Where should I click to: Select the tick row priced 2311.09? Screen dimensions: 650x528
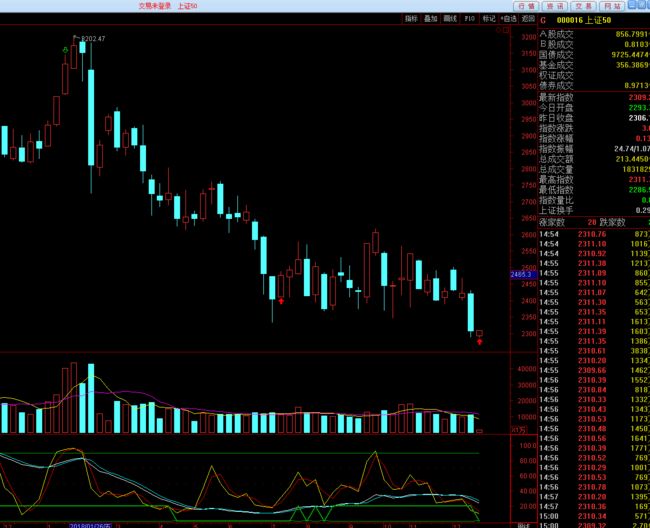click(x=594, y=273)
